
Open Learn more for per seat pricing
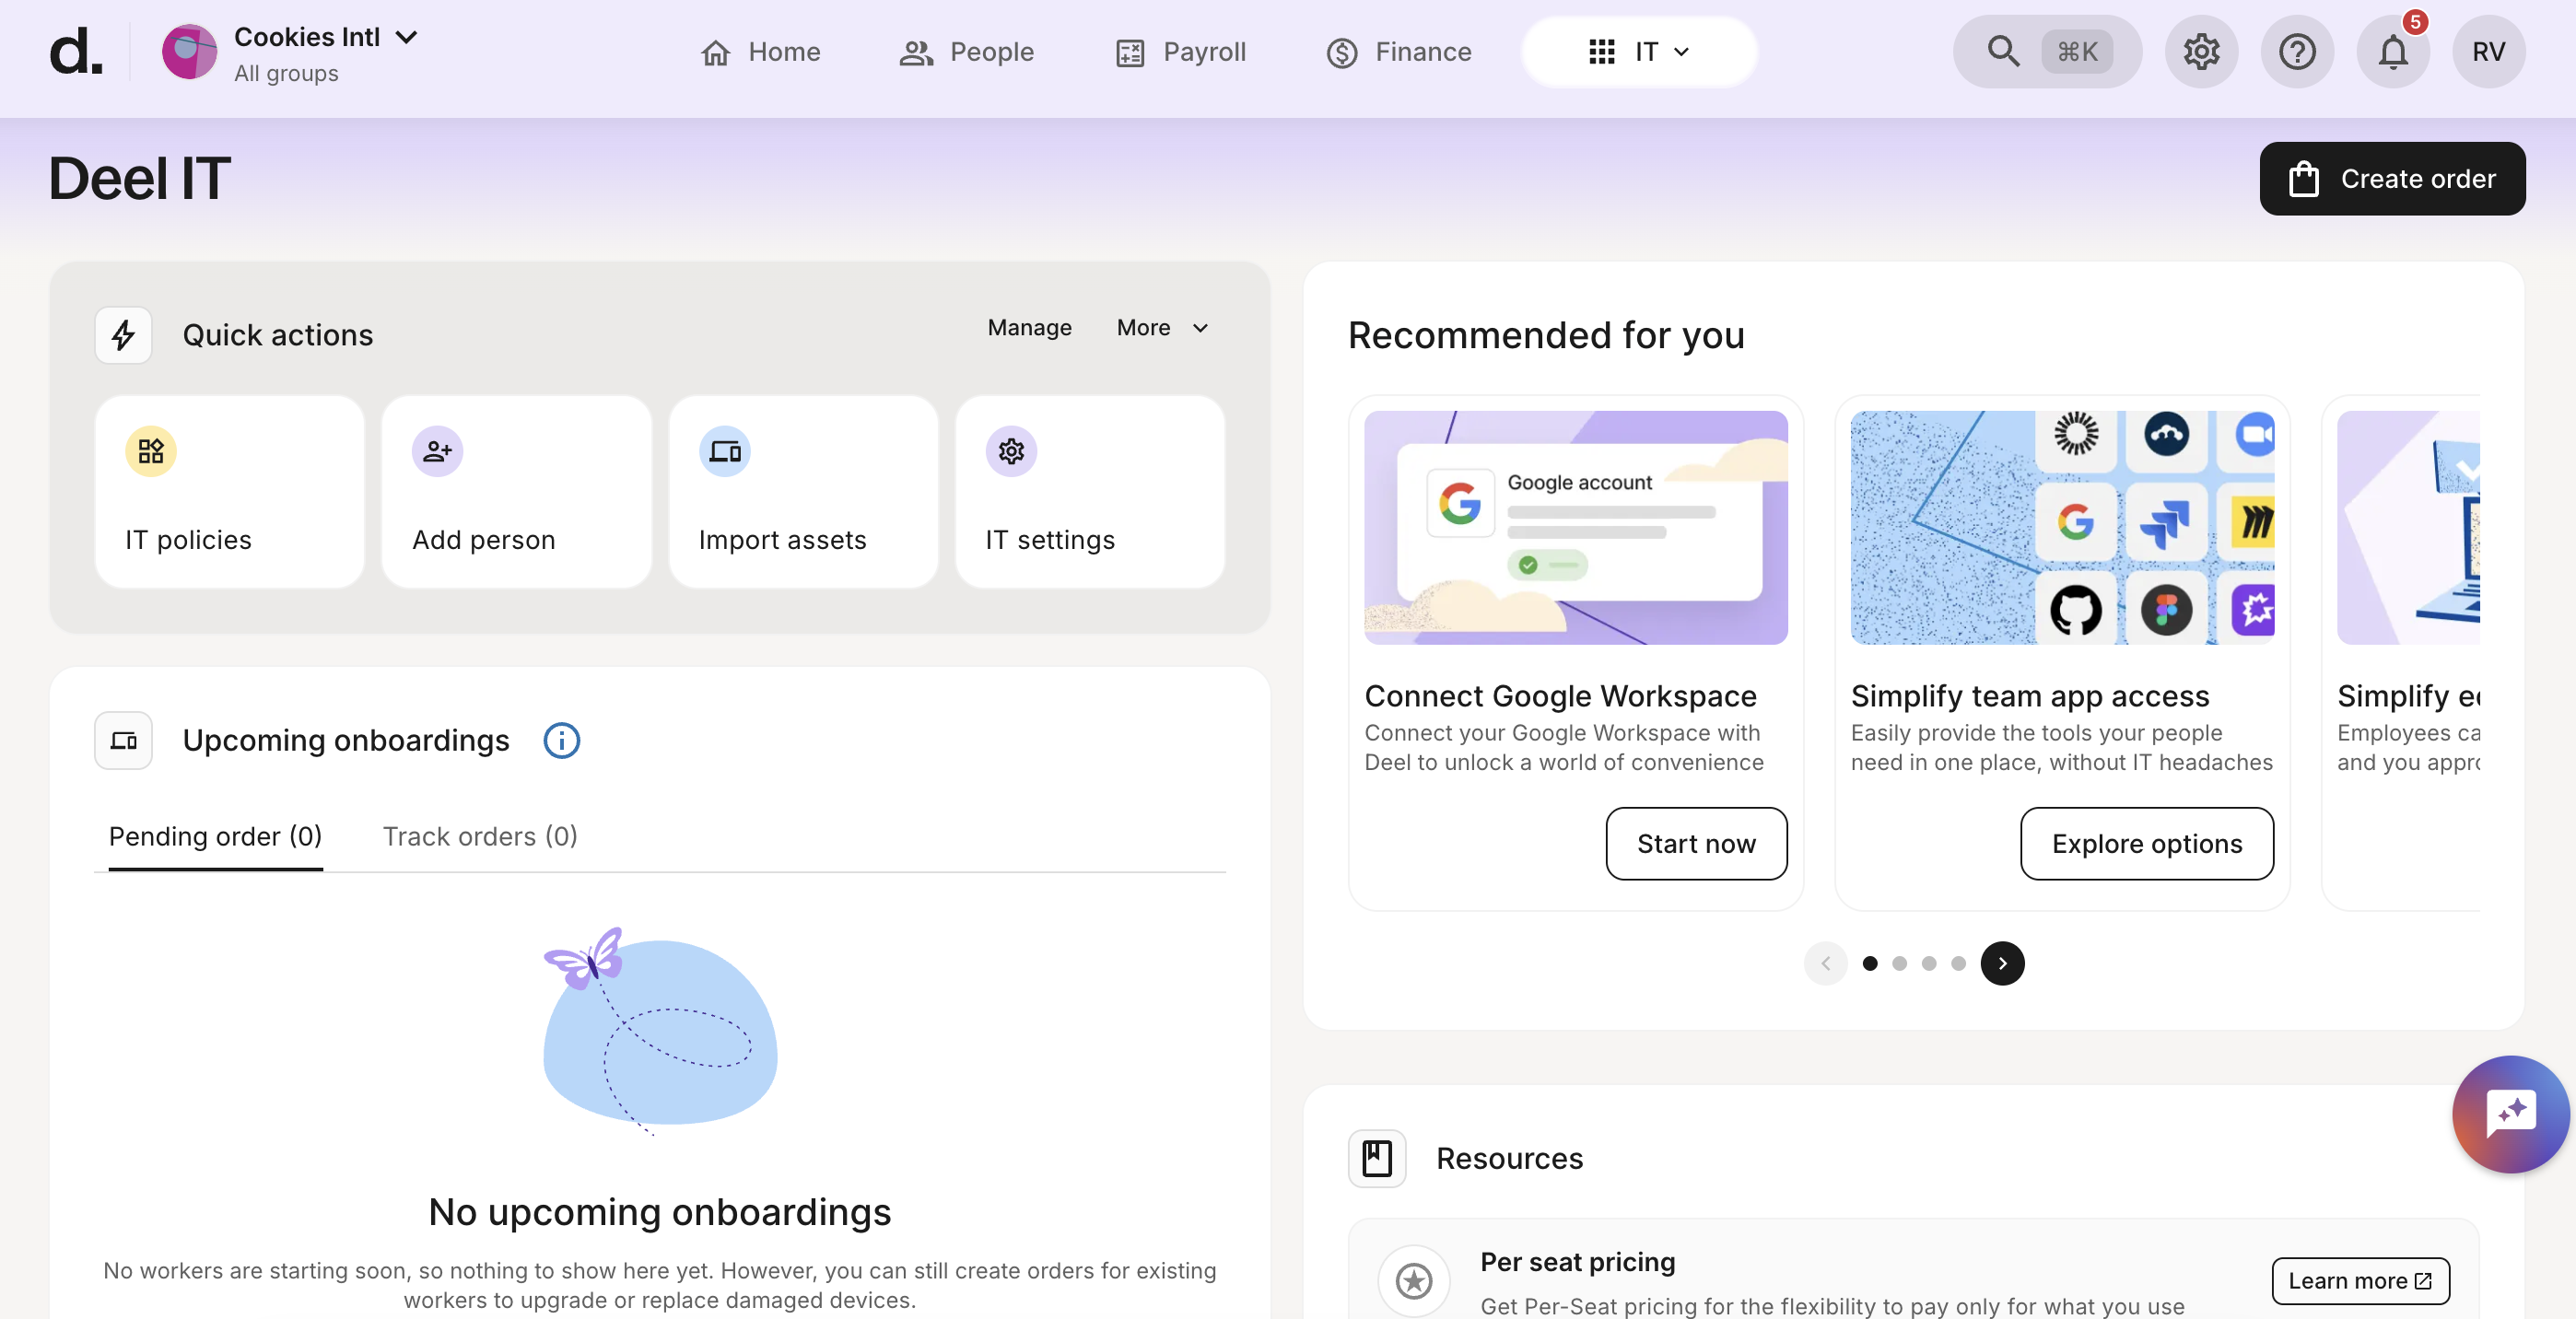[2360, 1281]
